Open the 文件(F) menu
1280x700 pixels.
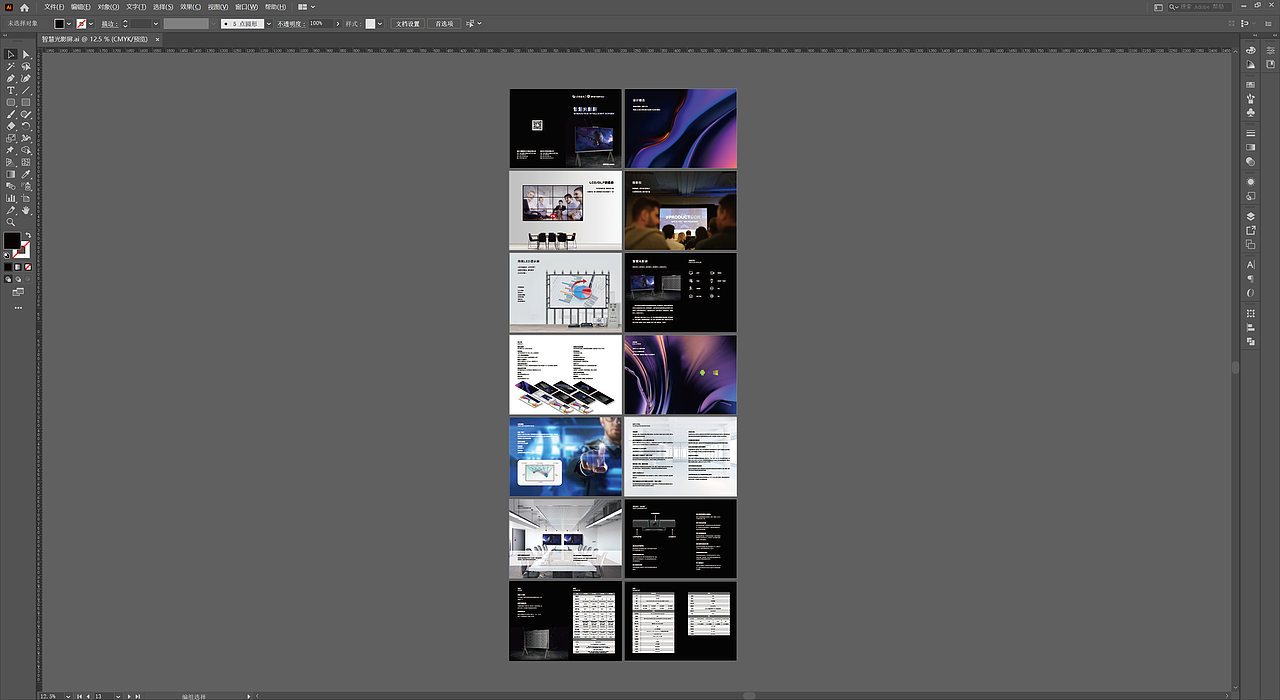(54, 7)
